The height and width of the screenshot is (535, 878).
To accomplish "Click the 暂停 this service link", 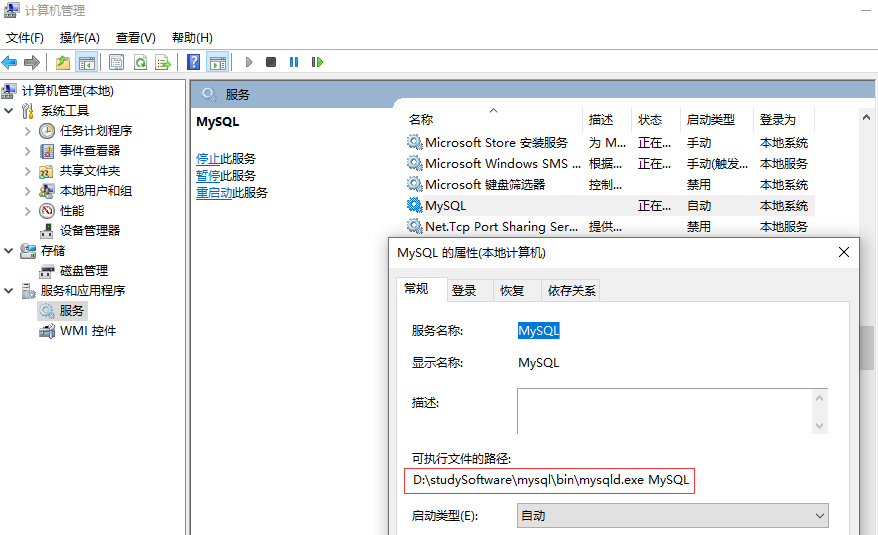I will (208, 176).
